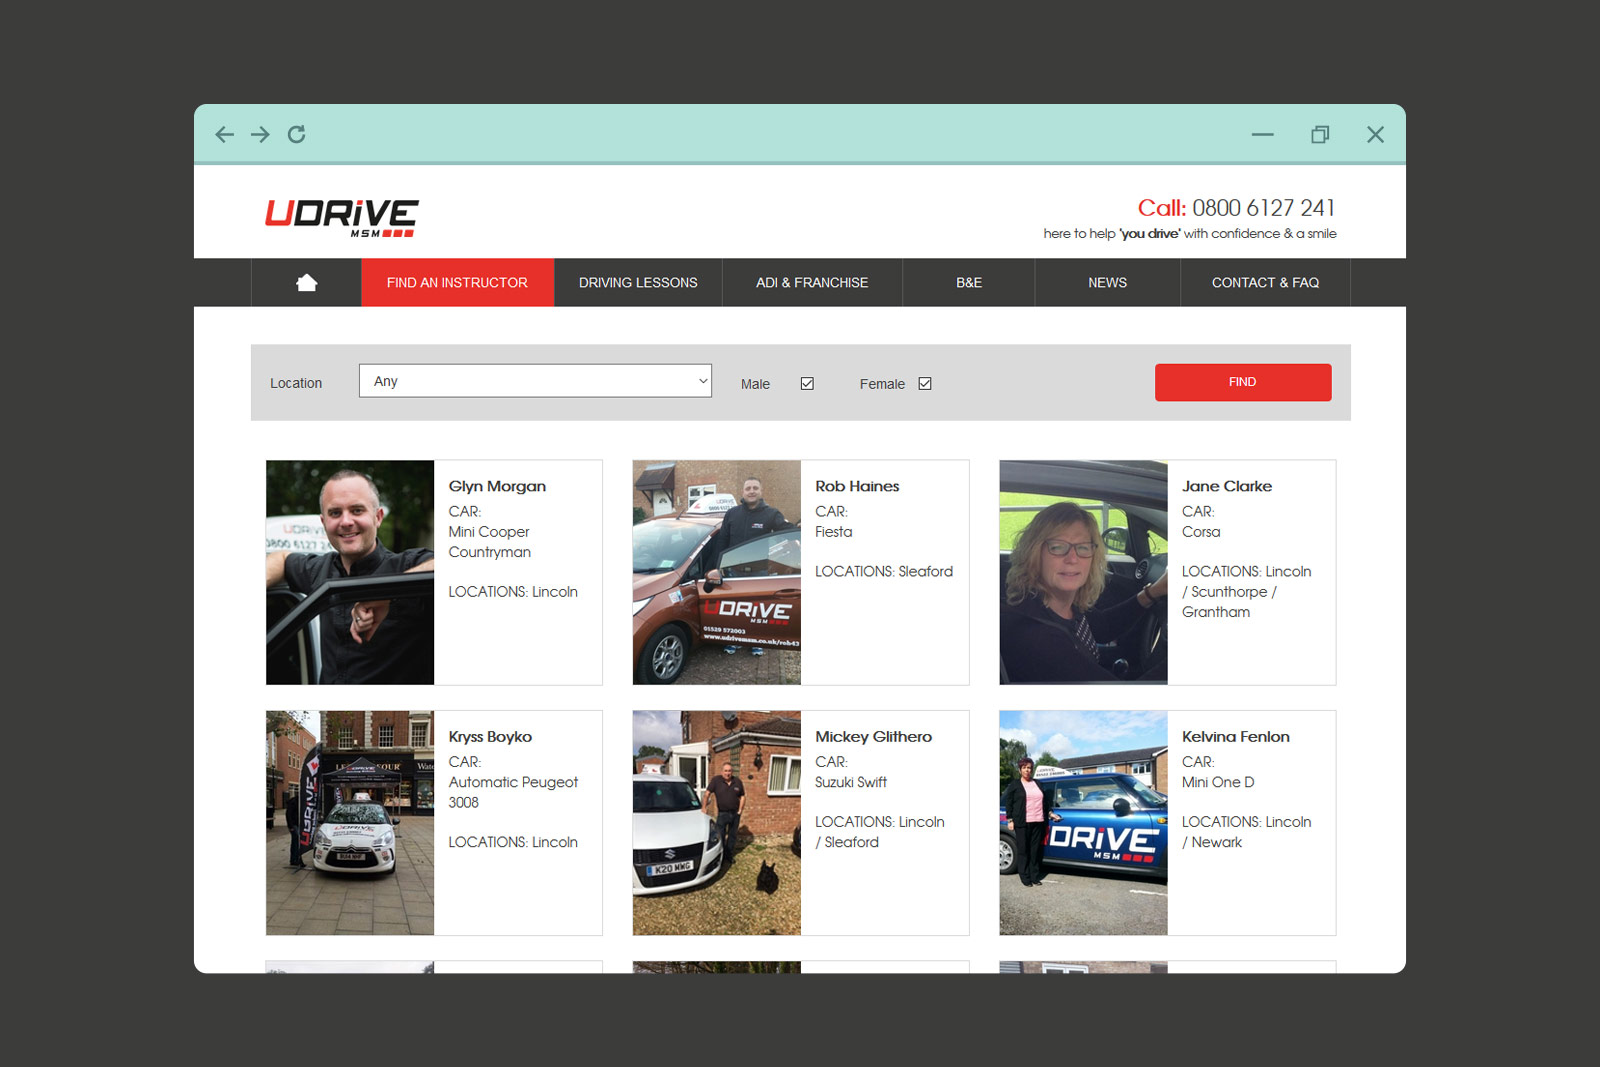Click the home icon in navigation bar
This screenshot has height=1067, width=1600.
point(305,282)
